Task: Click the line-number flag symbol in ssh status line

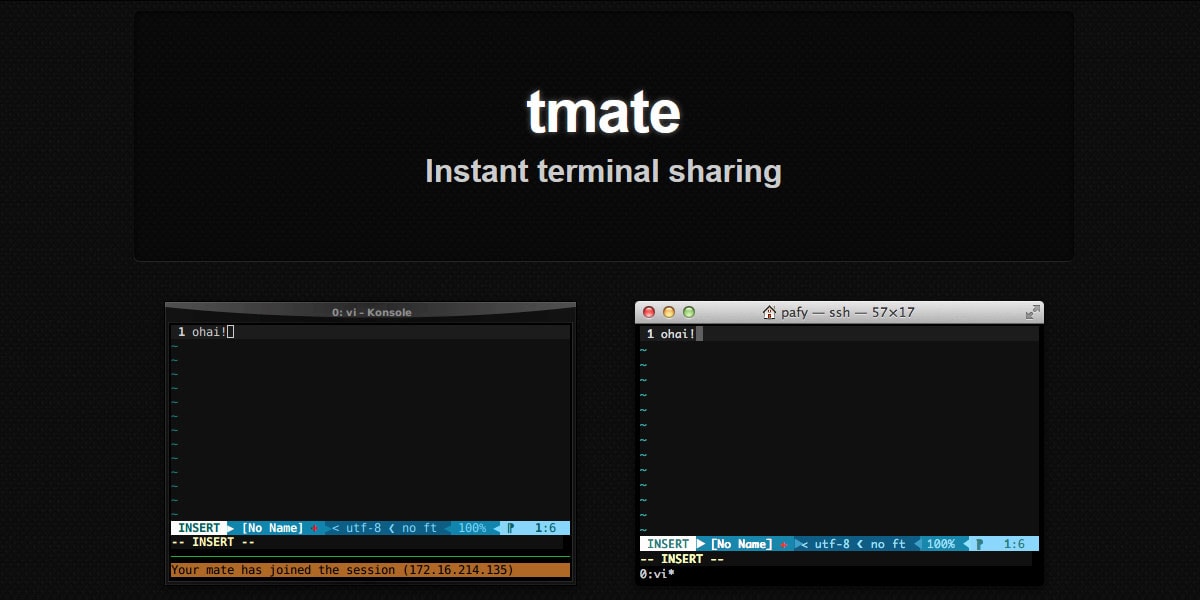Action: click(979, 544)
